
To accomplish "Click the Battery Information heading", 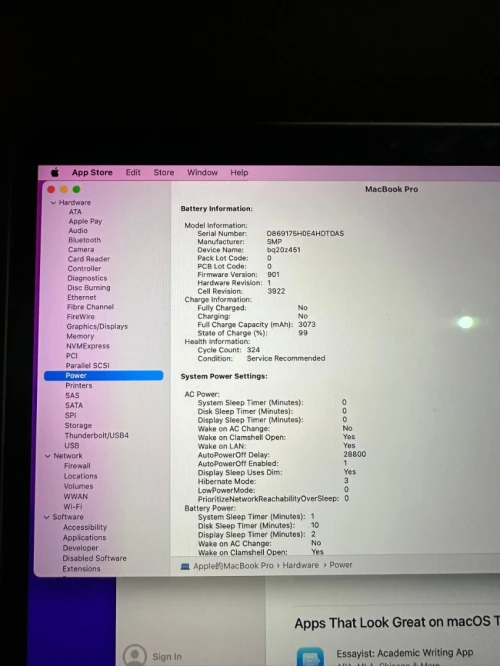I will 217,209.
